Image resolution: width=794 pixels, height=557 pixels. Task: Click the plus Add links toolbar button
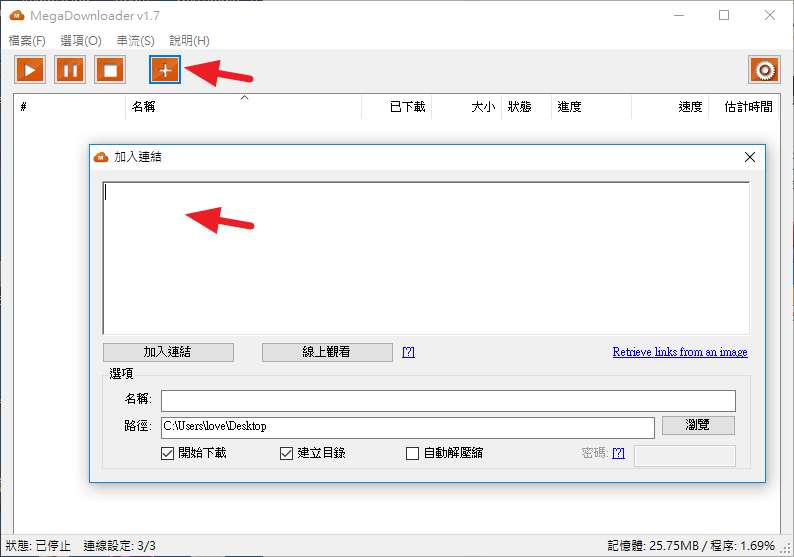point(165,70)
